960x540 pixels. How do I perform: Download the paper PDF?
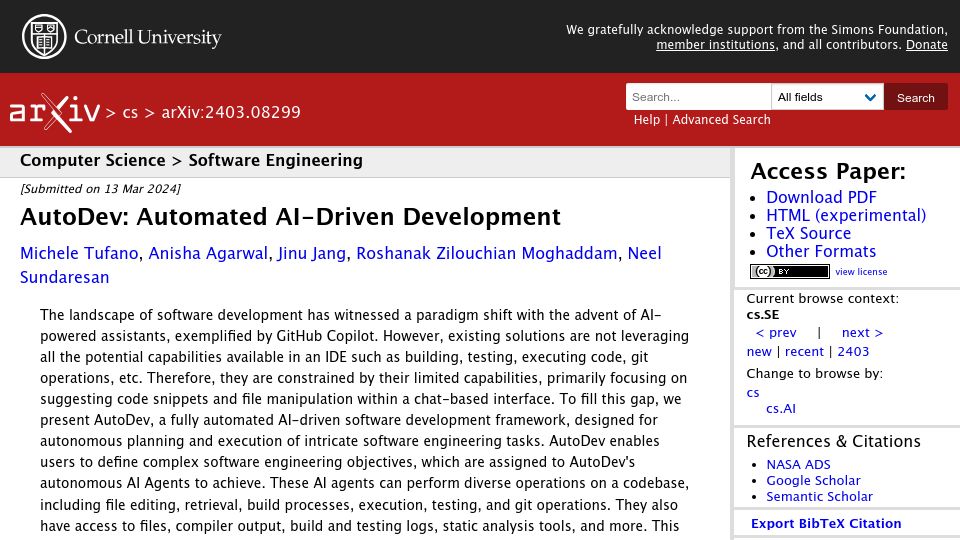(x=821, y=197)
